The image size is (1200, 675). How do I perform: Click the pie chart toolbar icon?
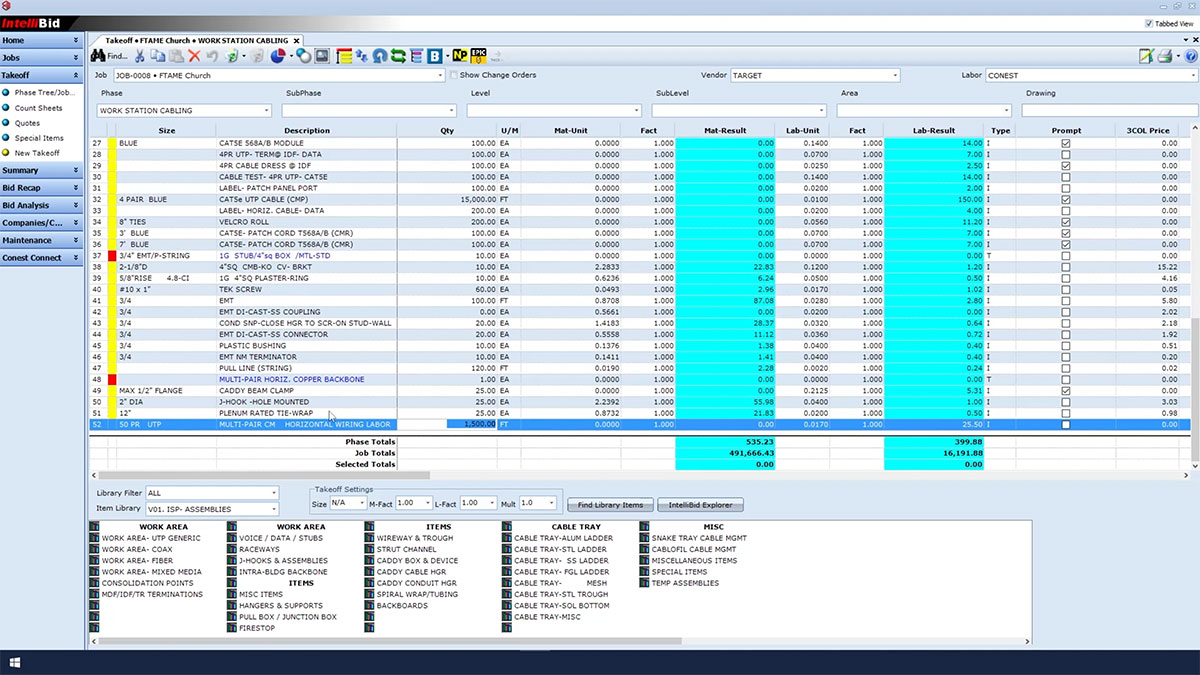click(278, 56)
